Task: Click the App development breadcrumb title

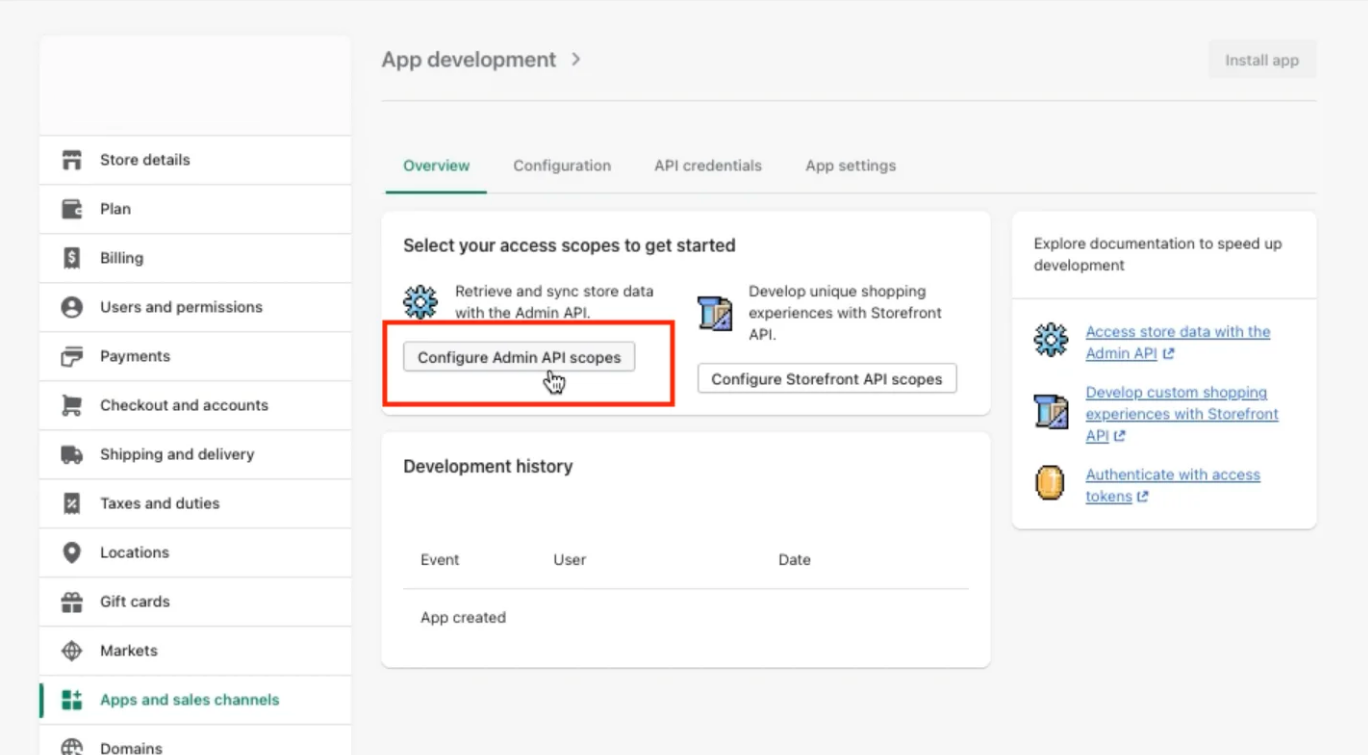Action: point(469,59)
